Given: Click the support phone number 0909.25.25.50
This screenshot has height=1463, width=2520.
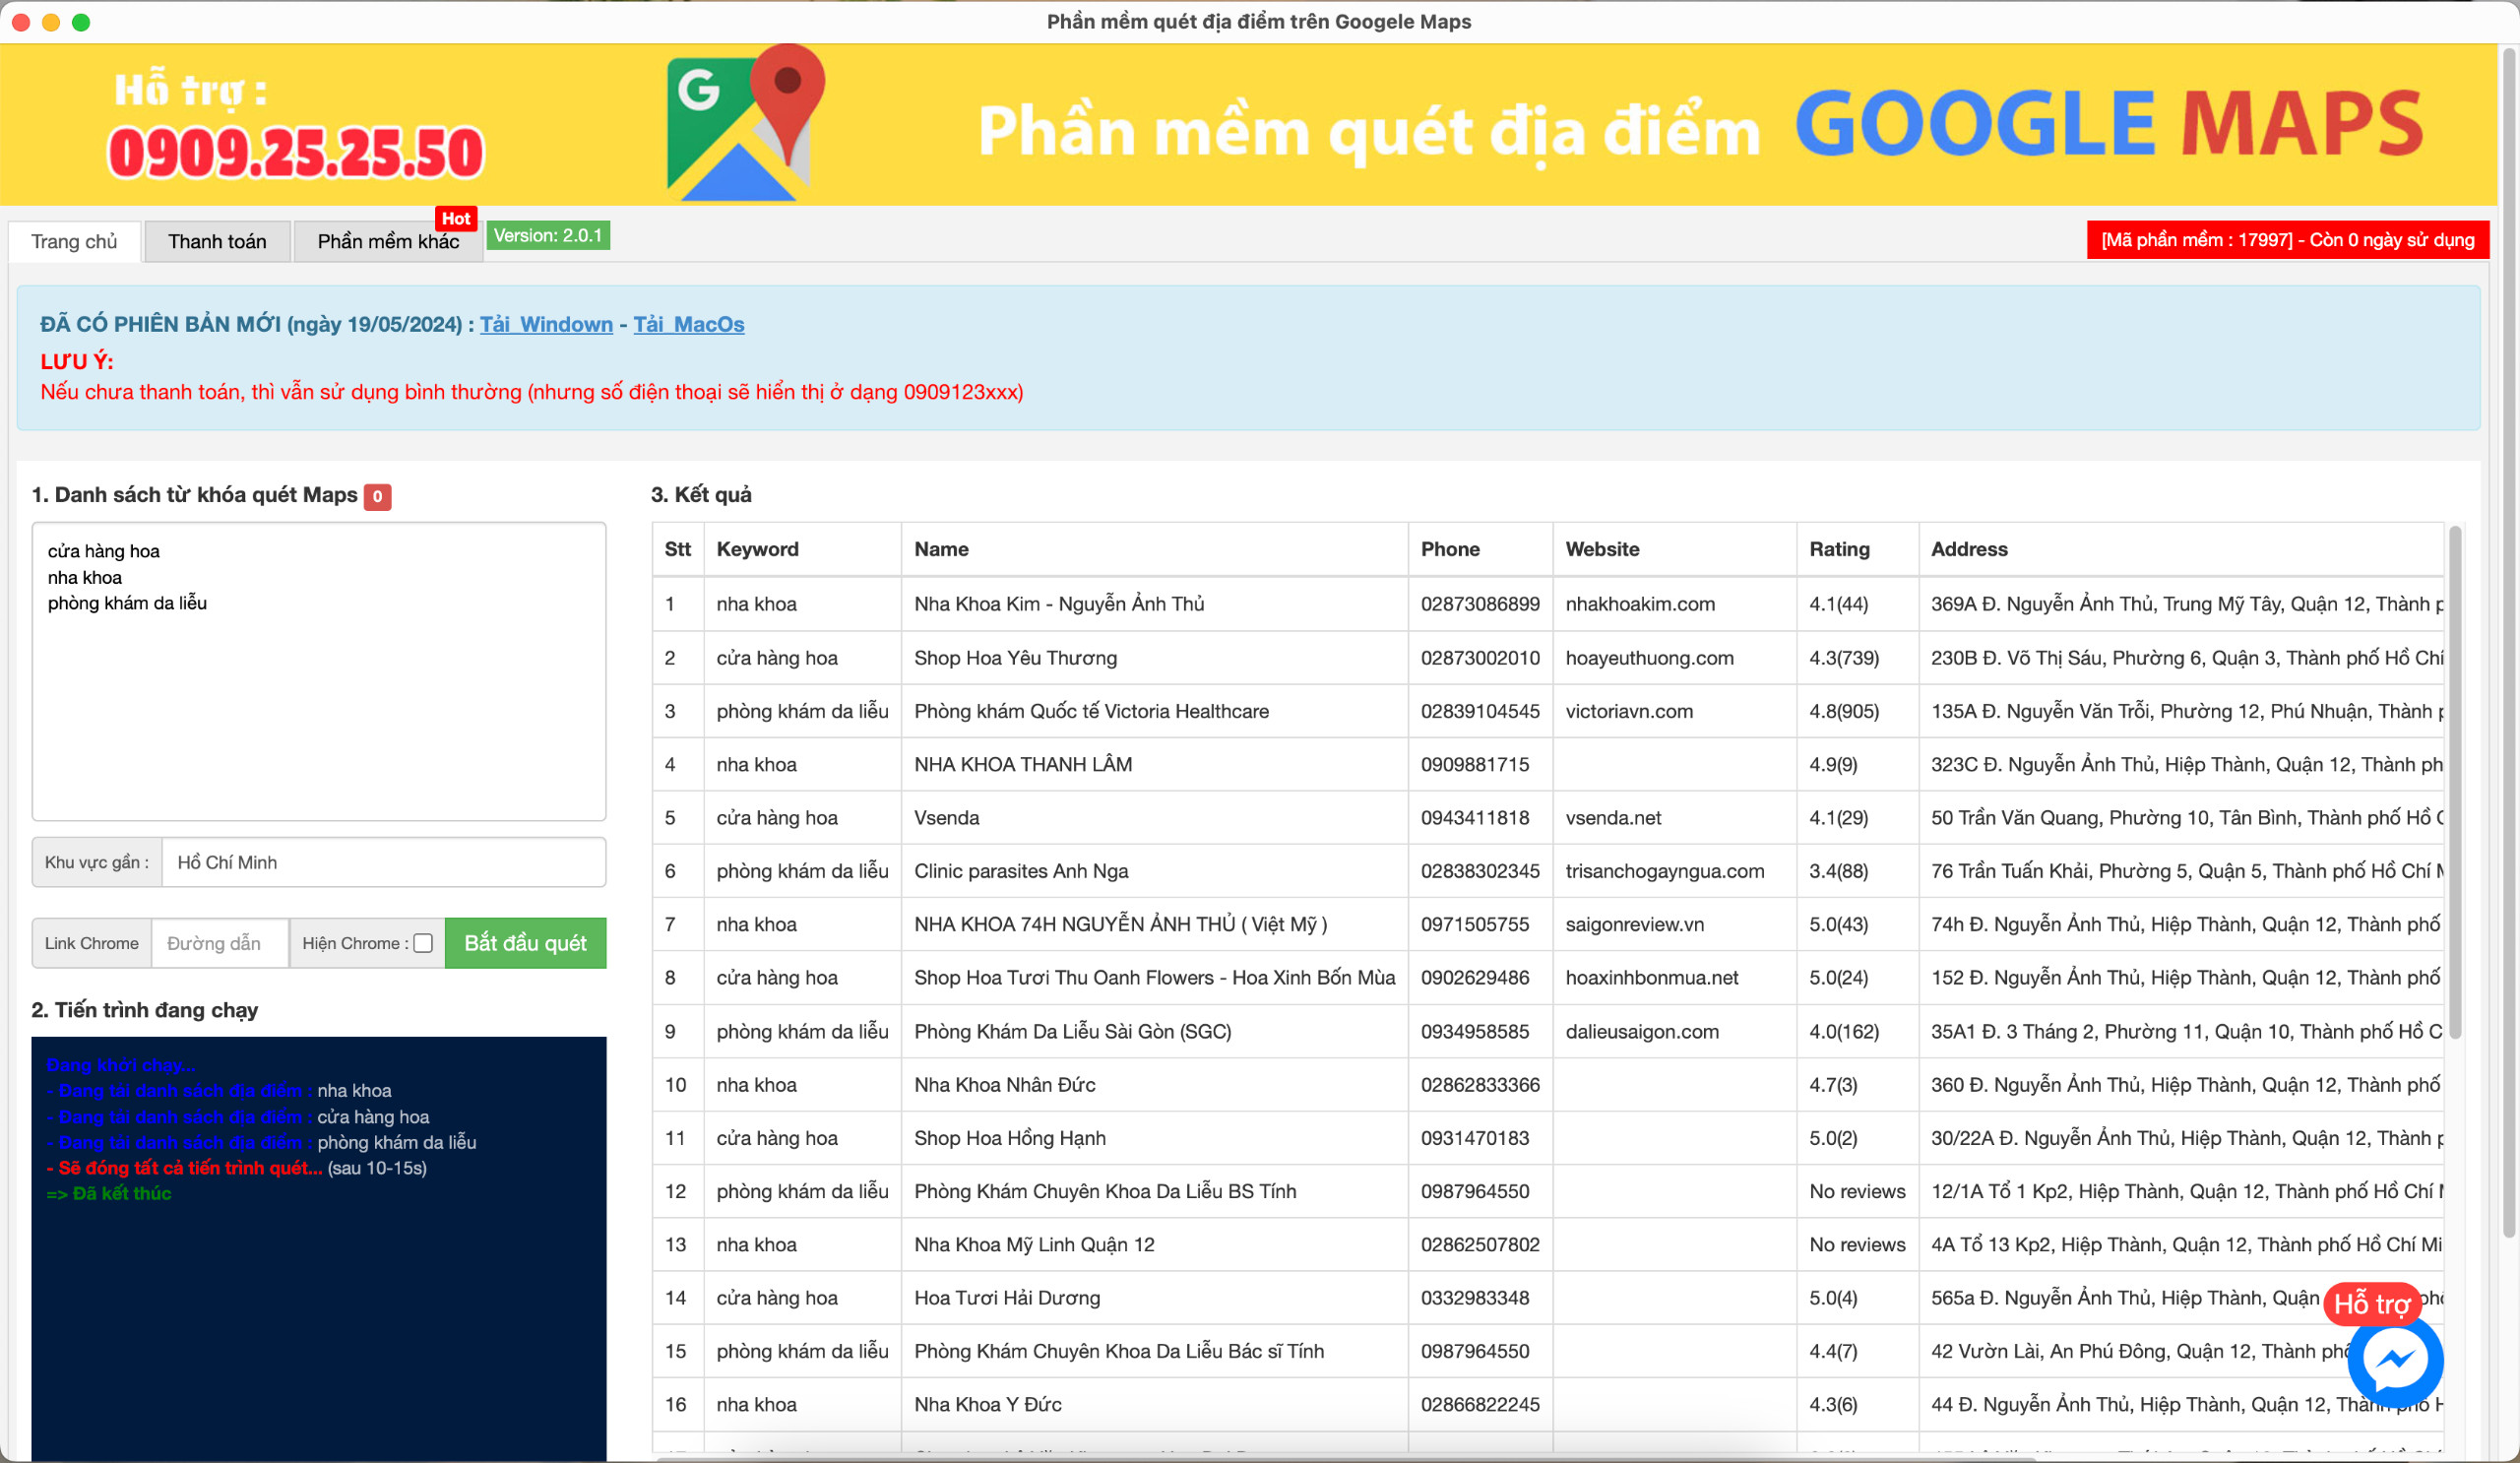Looking at the screenshot, I should [296, 153].
